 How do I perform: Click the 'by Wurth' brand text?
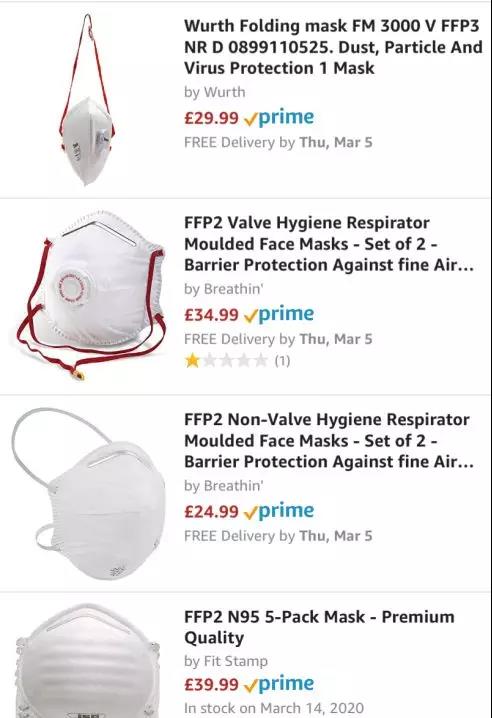tap(214, 92)
